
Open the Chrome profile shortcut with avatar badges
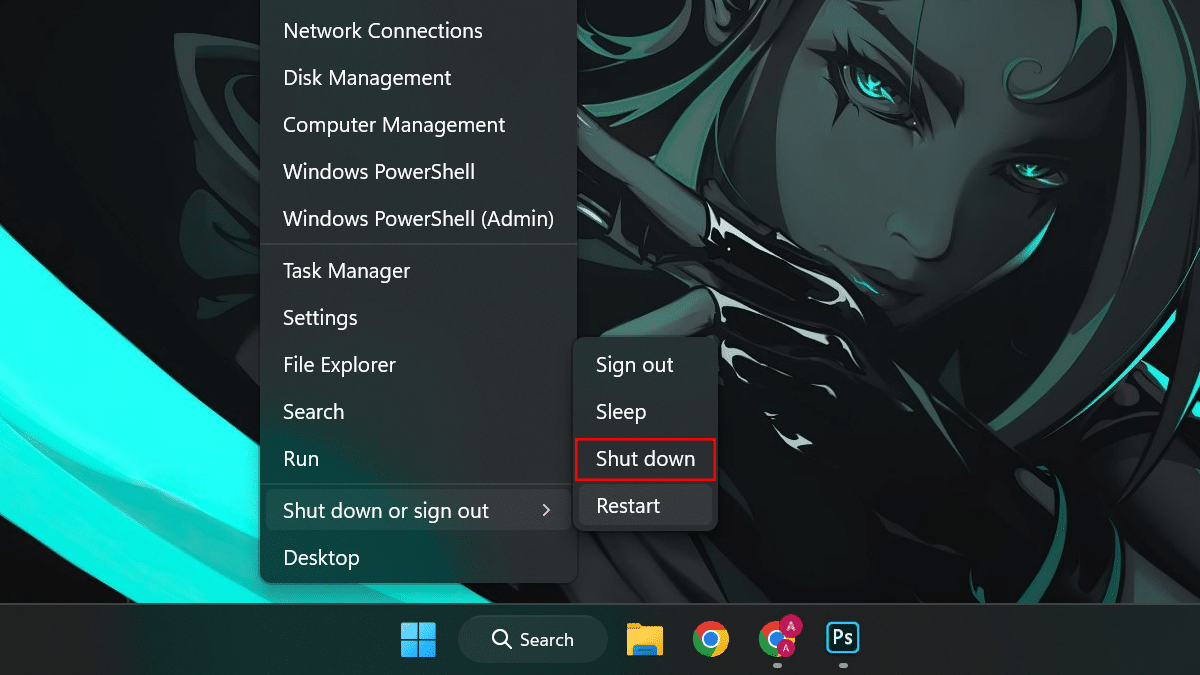pyautogui.click(x=779, y=637)
